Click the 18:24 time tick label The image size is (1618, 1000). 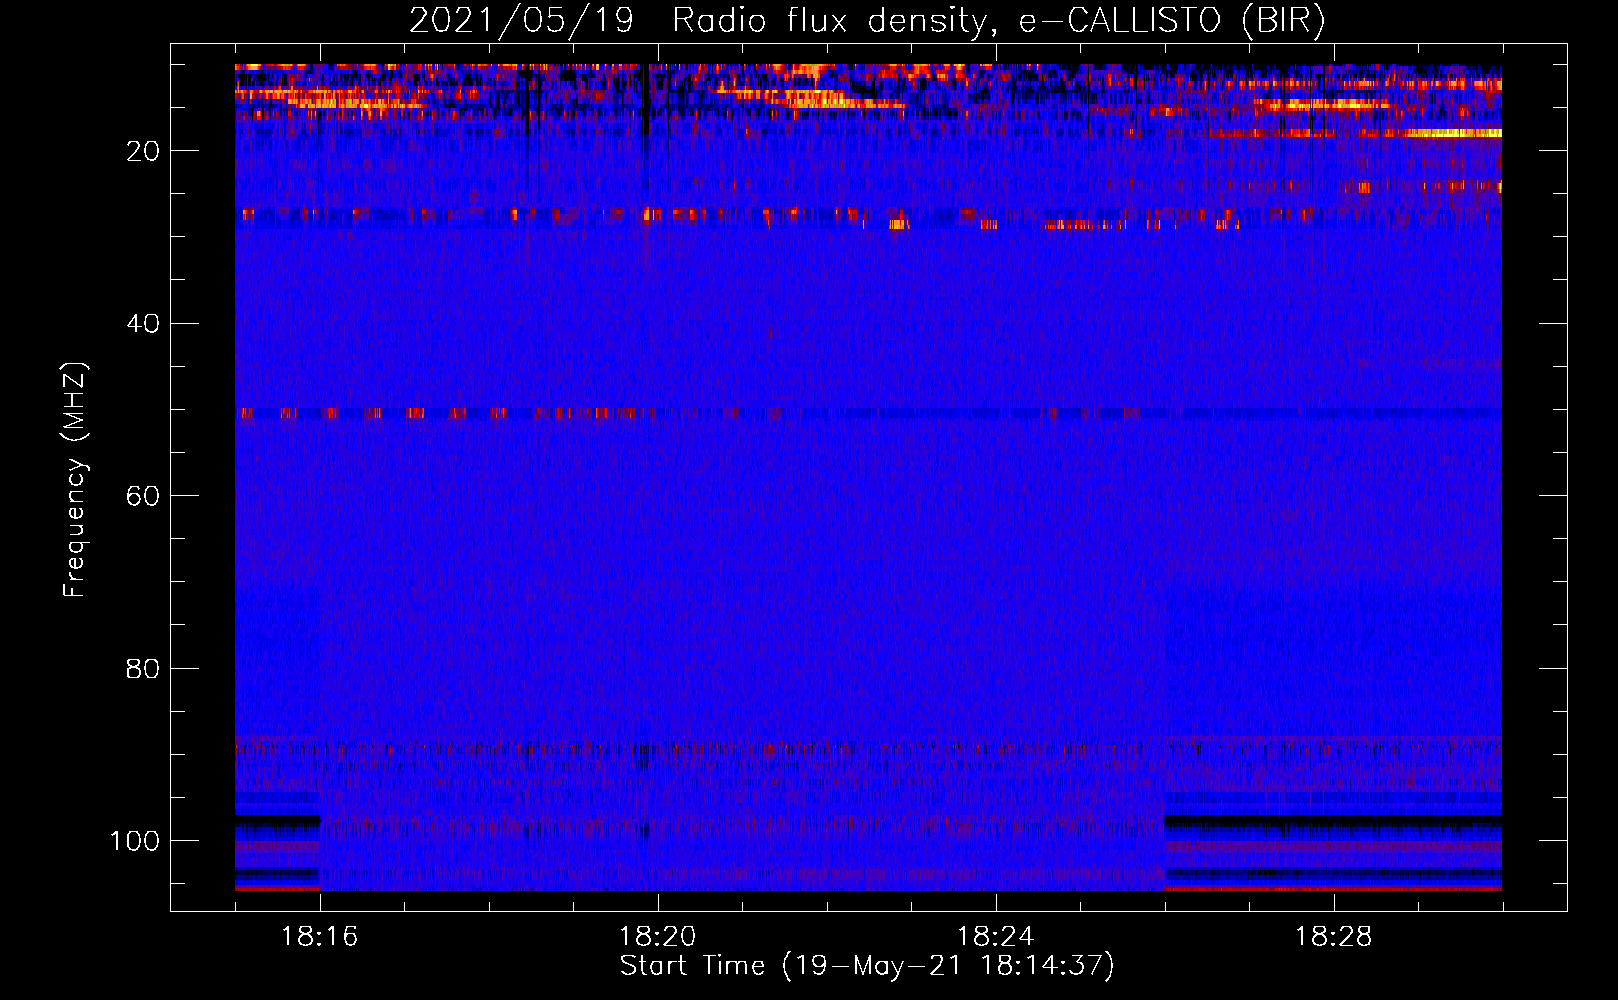996,937
